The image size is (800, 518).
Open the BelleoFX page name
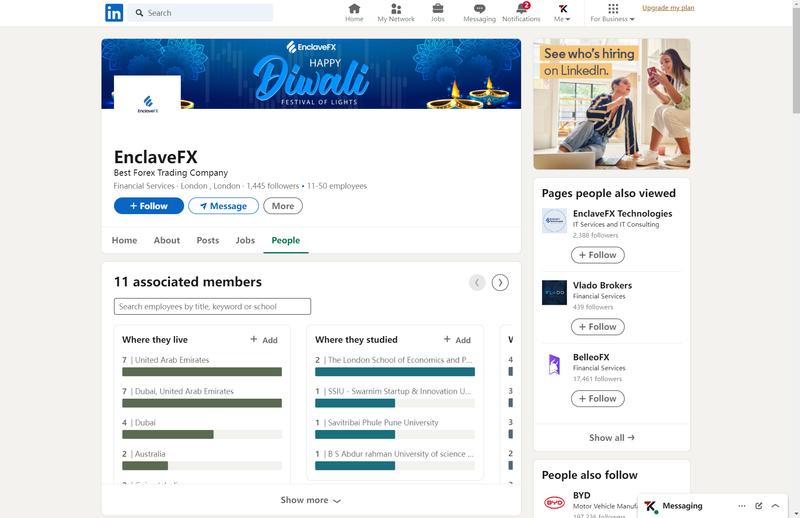591,357
